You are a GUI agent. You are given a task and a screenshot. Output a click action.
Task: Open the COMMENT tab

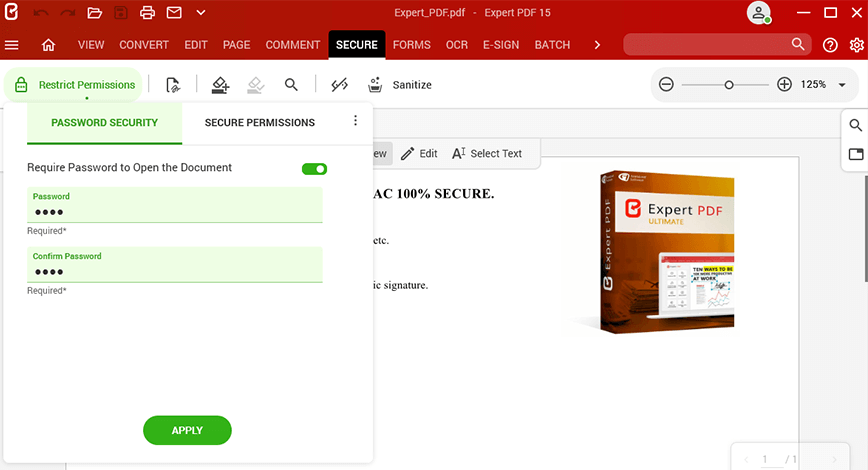click(293, 45)
